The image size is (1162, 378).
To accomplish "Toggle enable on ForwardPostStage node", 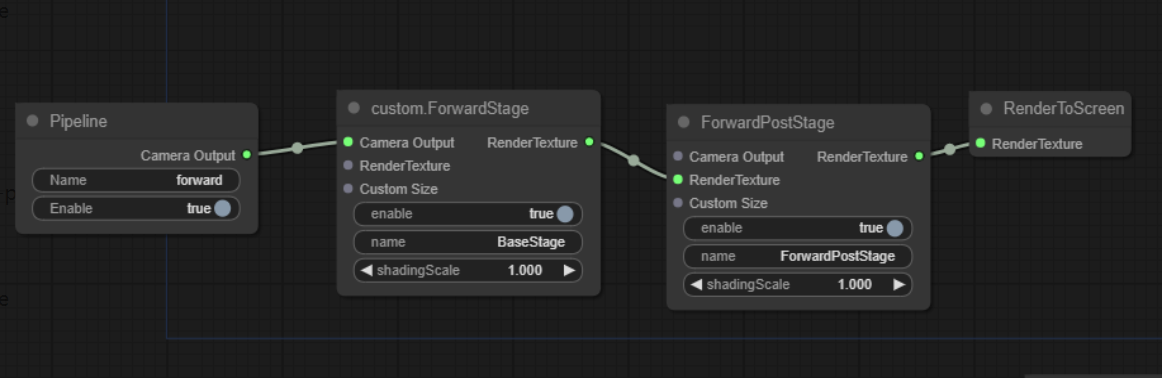I will [894, 228].
